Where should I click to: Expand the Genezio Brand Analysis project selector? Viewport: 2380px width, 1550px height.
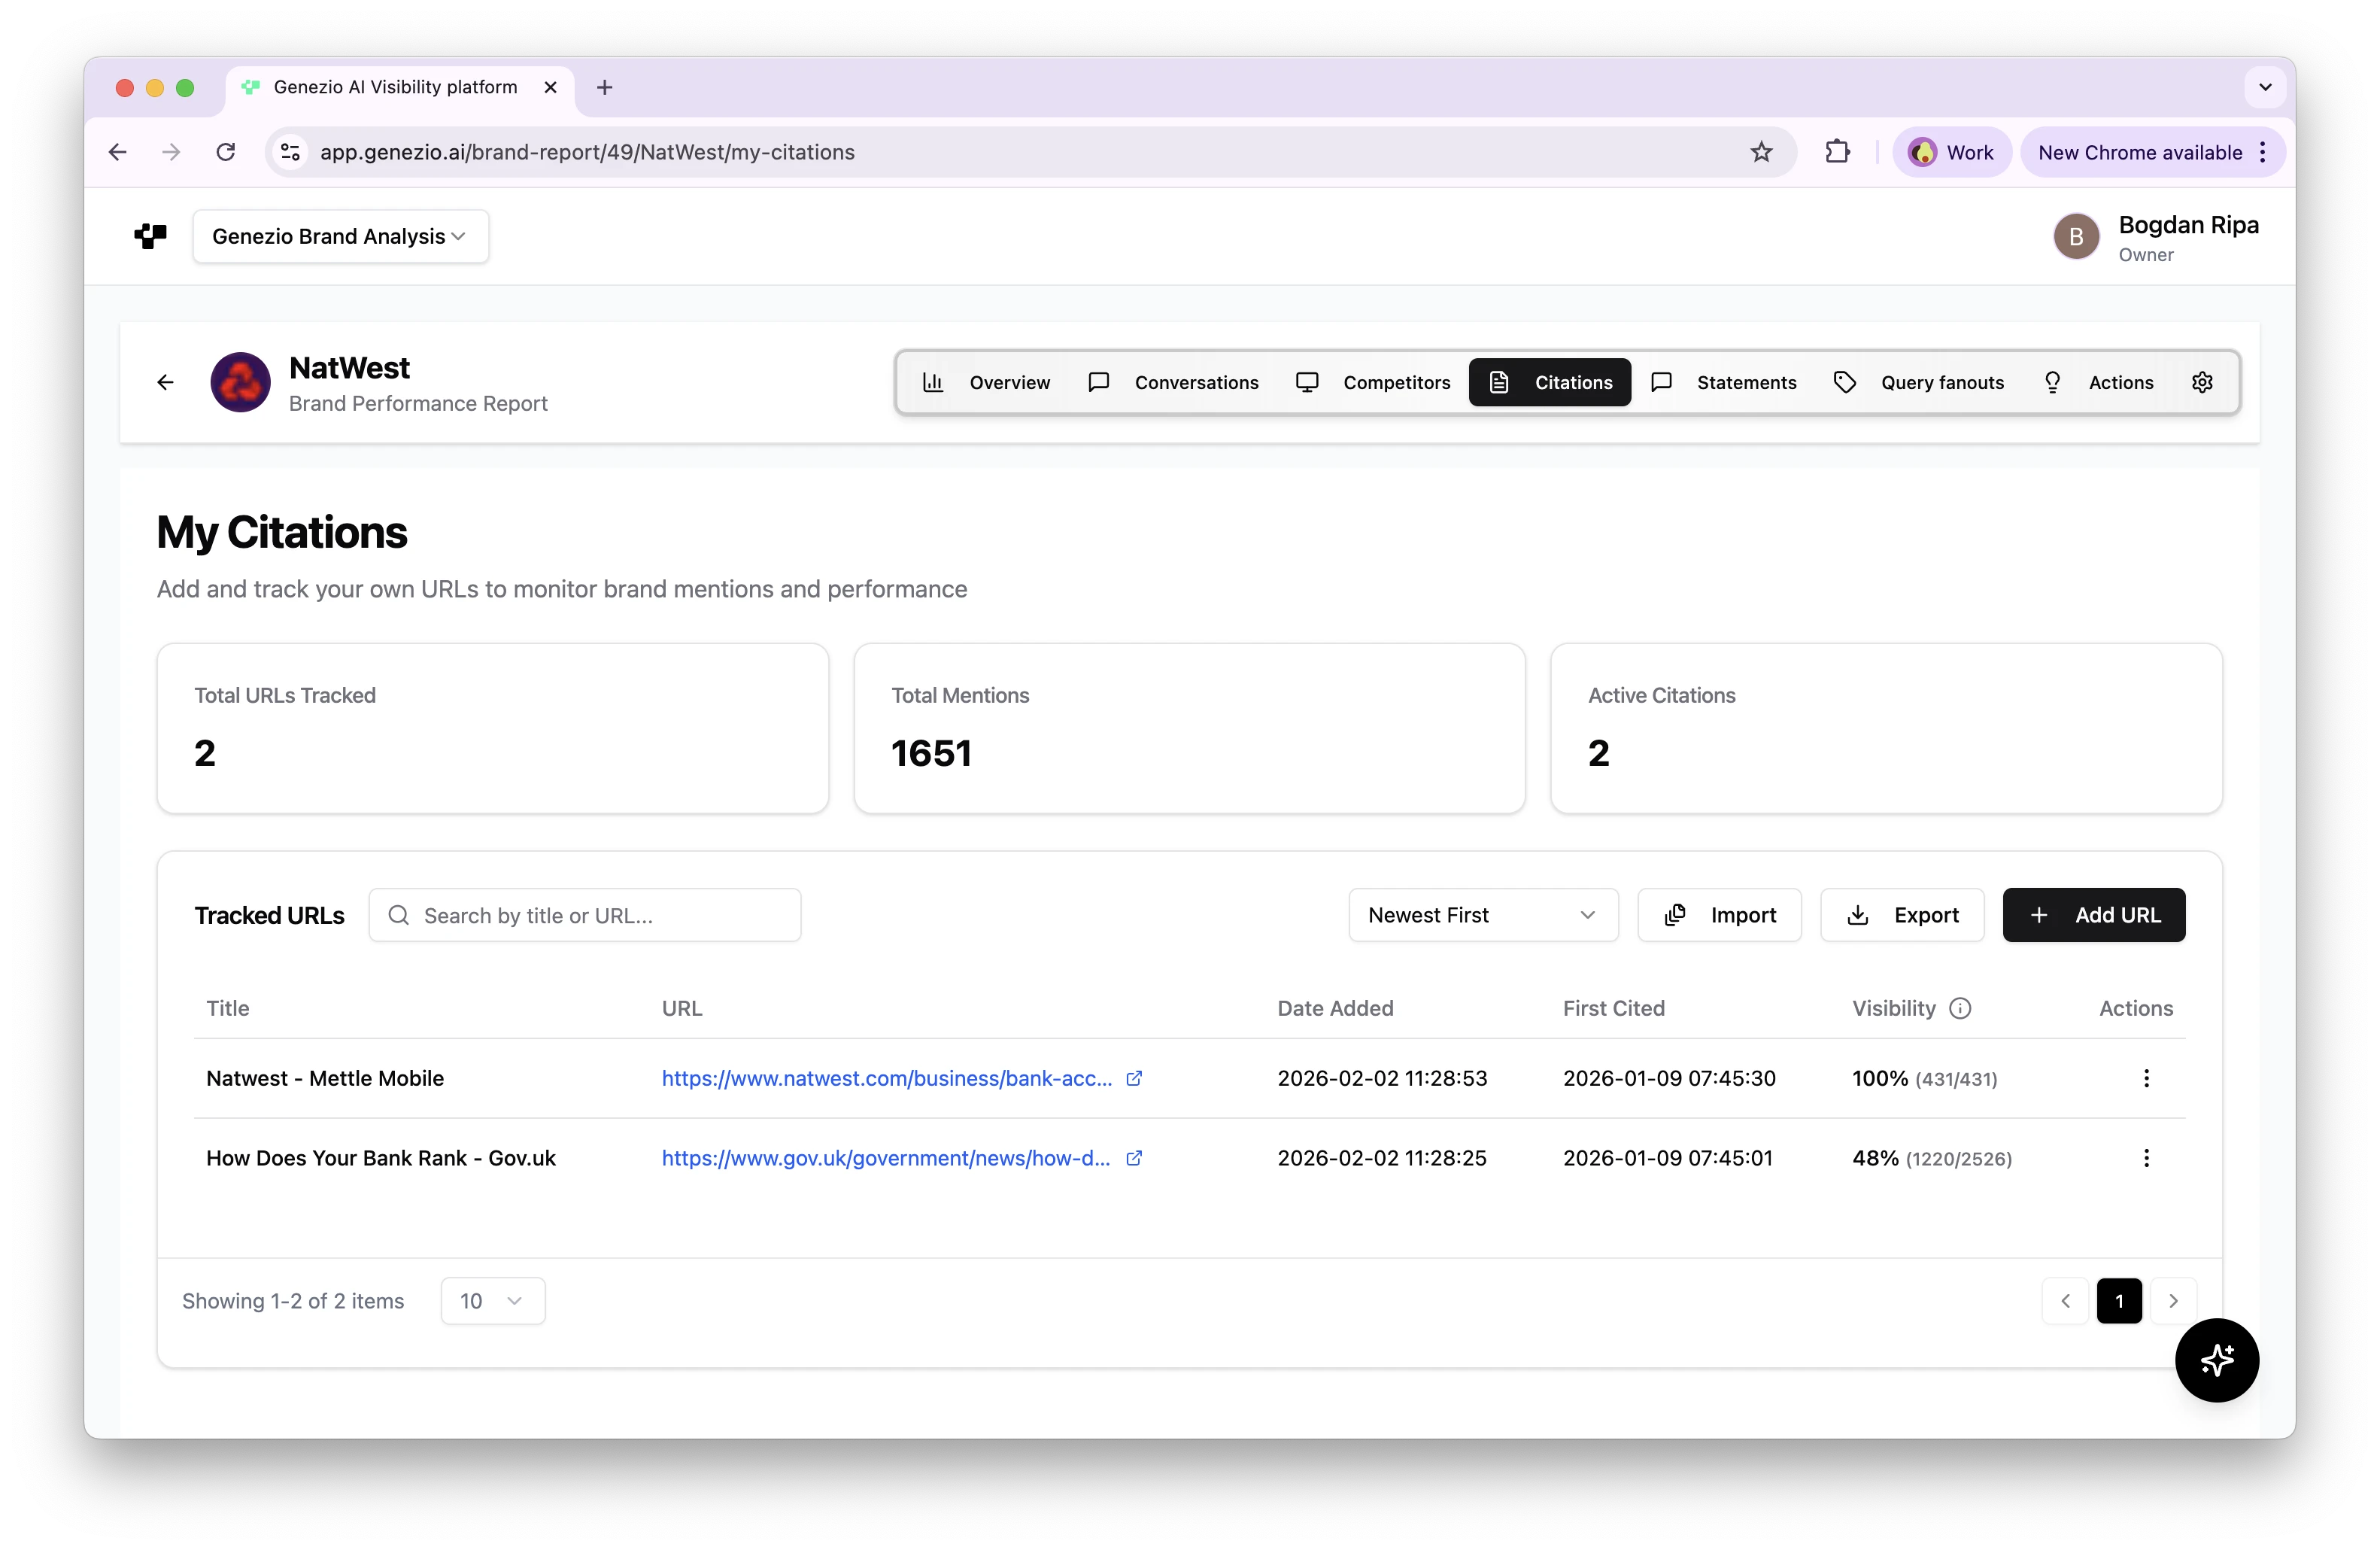point(341,236)
